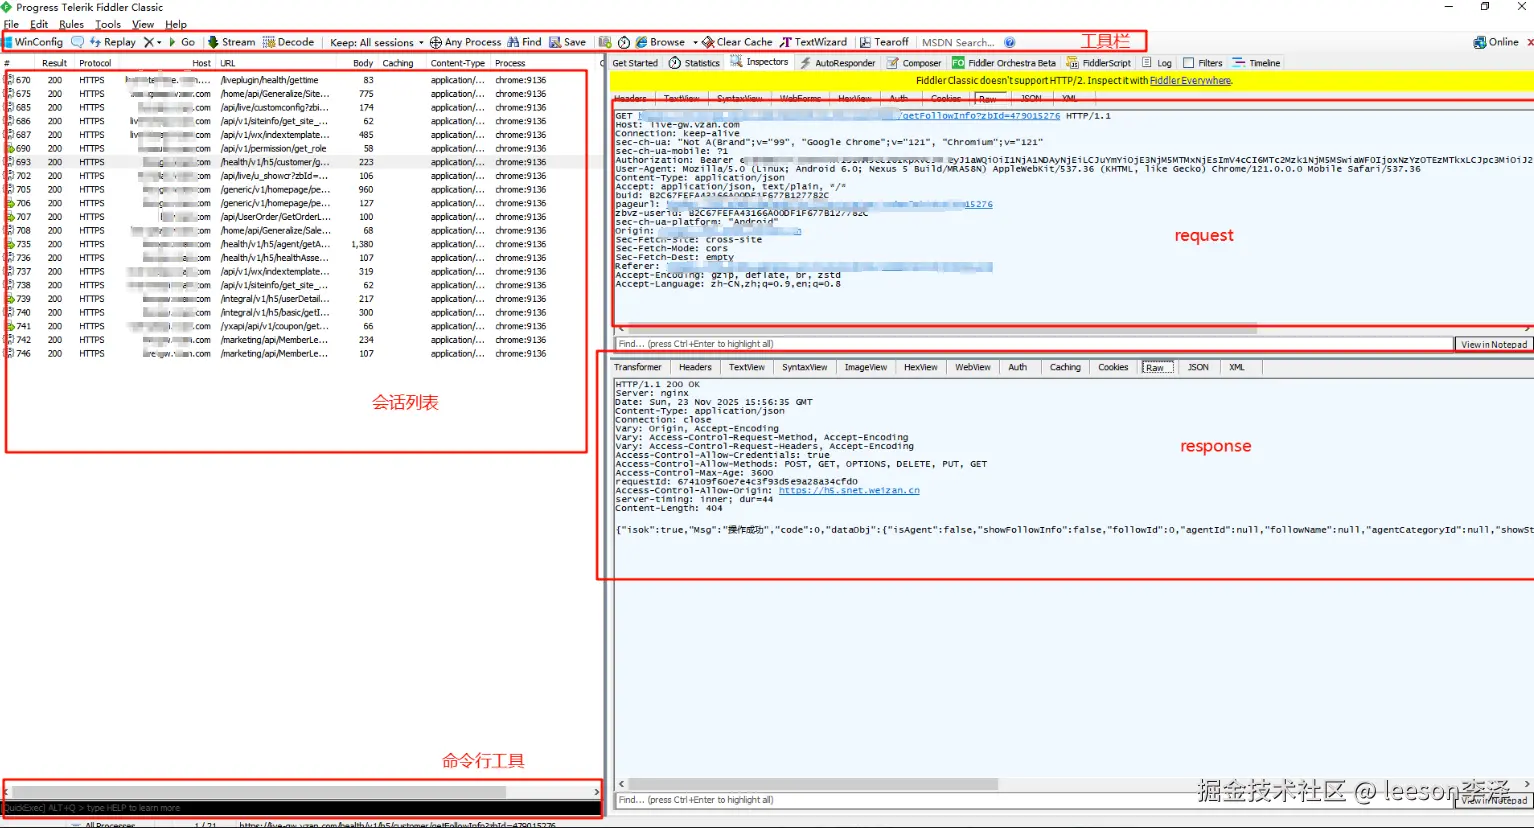Click the QuickExec command line box
The image size is (1534, 828).
pos(302,808)
